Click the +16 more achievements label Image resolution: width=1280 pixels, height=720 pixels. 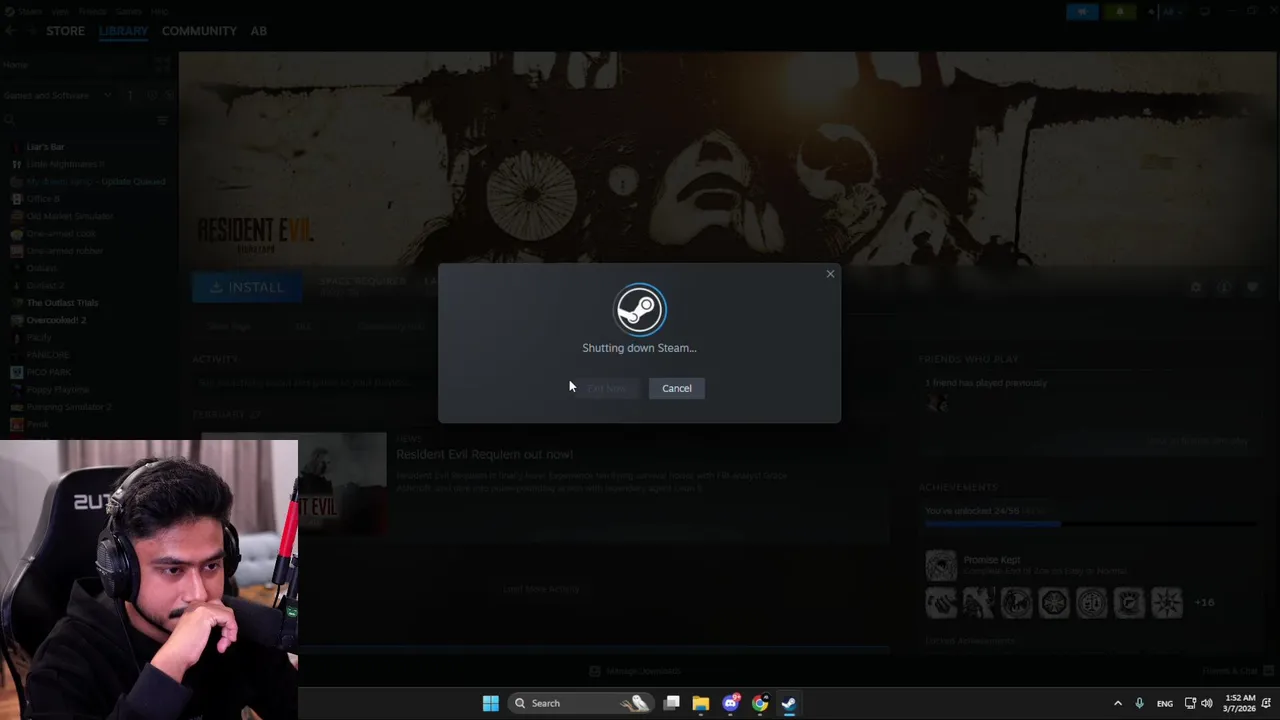pos(1204,602)
